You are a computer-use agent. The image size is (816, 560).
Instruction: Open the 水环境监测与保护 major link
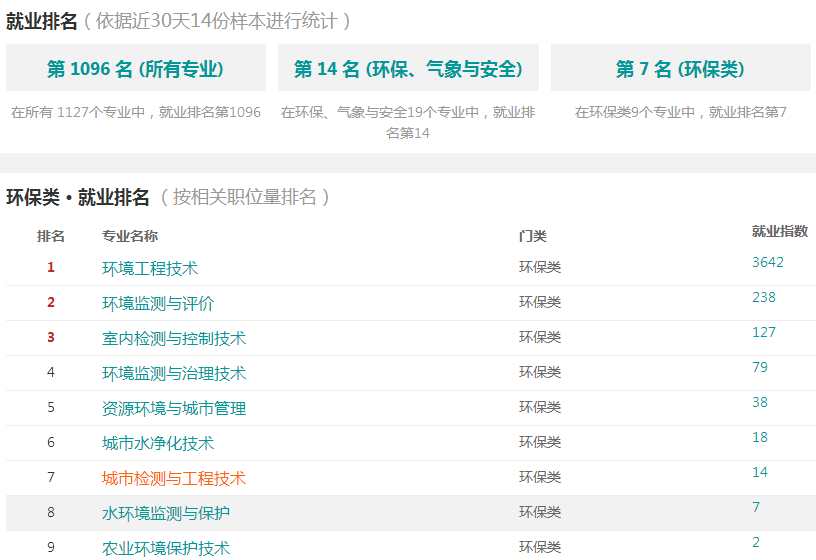pos(166,513)
